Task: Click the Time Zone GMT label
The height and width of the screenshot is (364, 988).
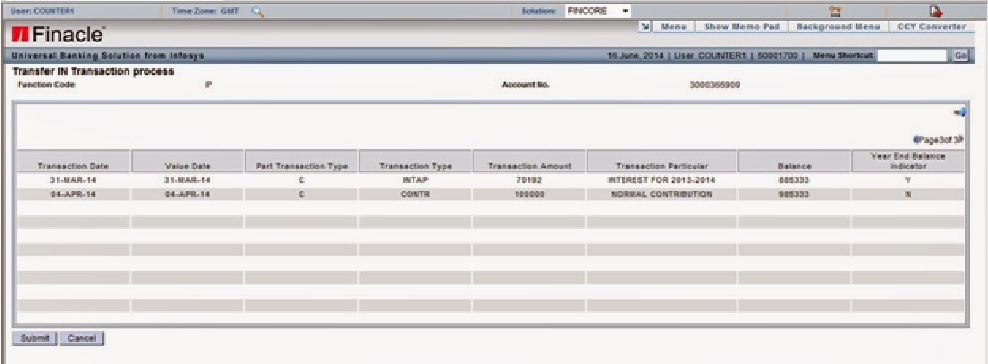Action: click(x=205, y=11)
